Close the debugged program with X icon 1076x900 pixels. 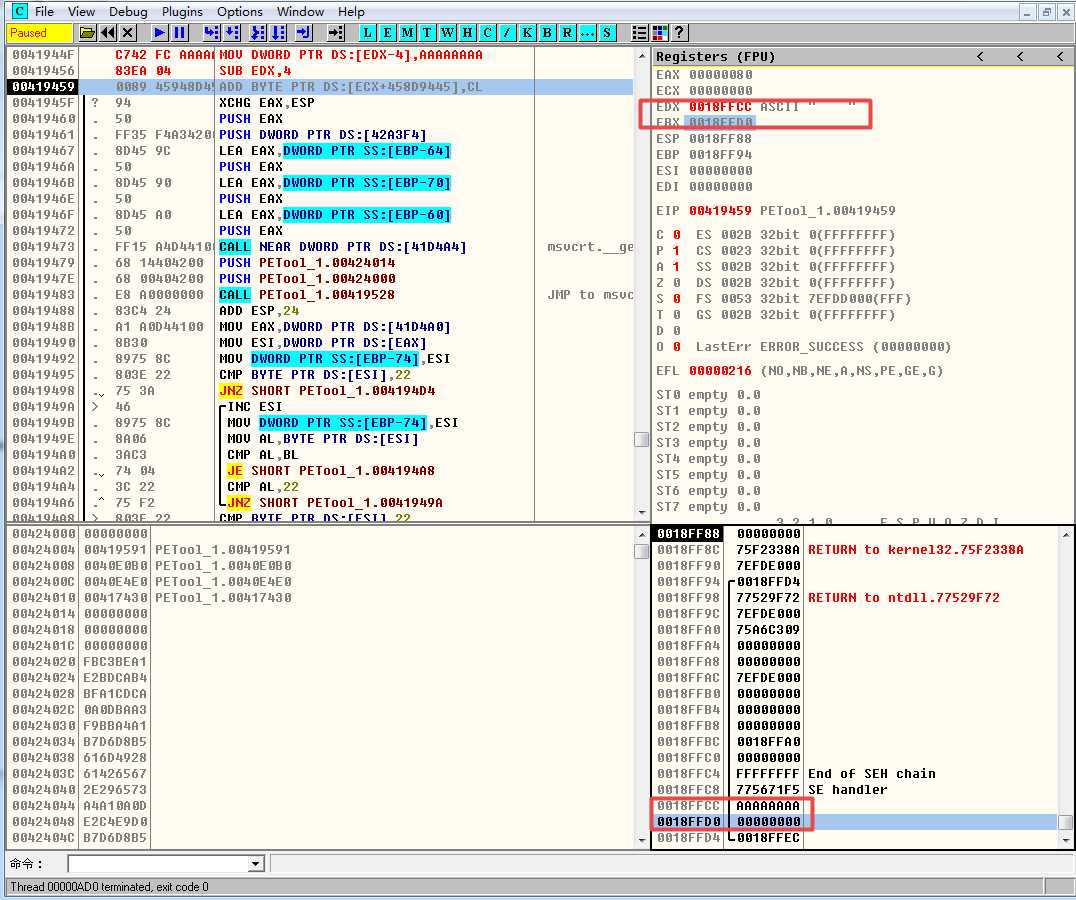point(128,33)
